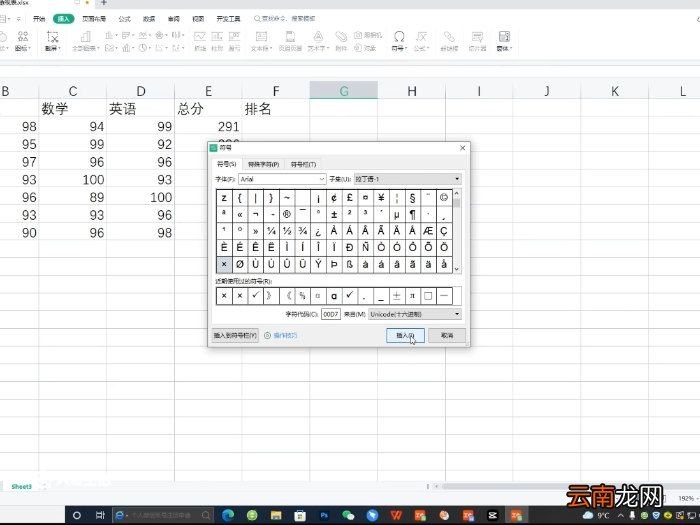The width and height of the screenshot is (700, 525).
Task: Open the 全部图表 all charts icon
Action: pos(85,37)
